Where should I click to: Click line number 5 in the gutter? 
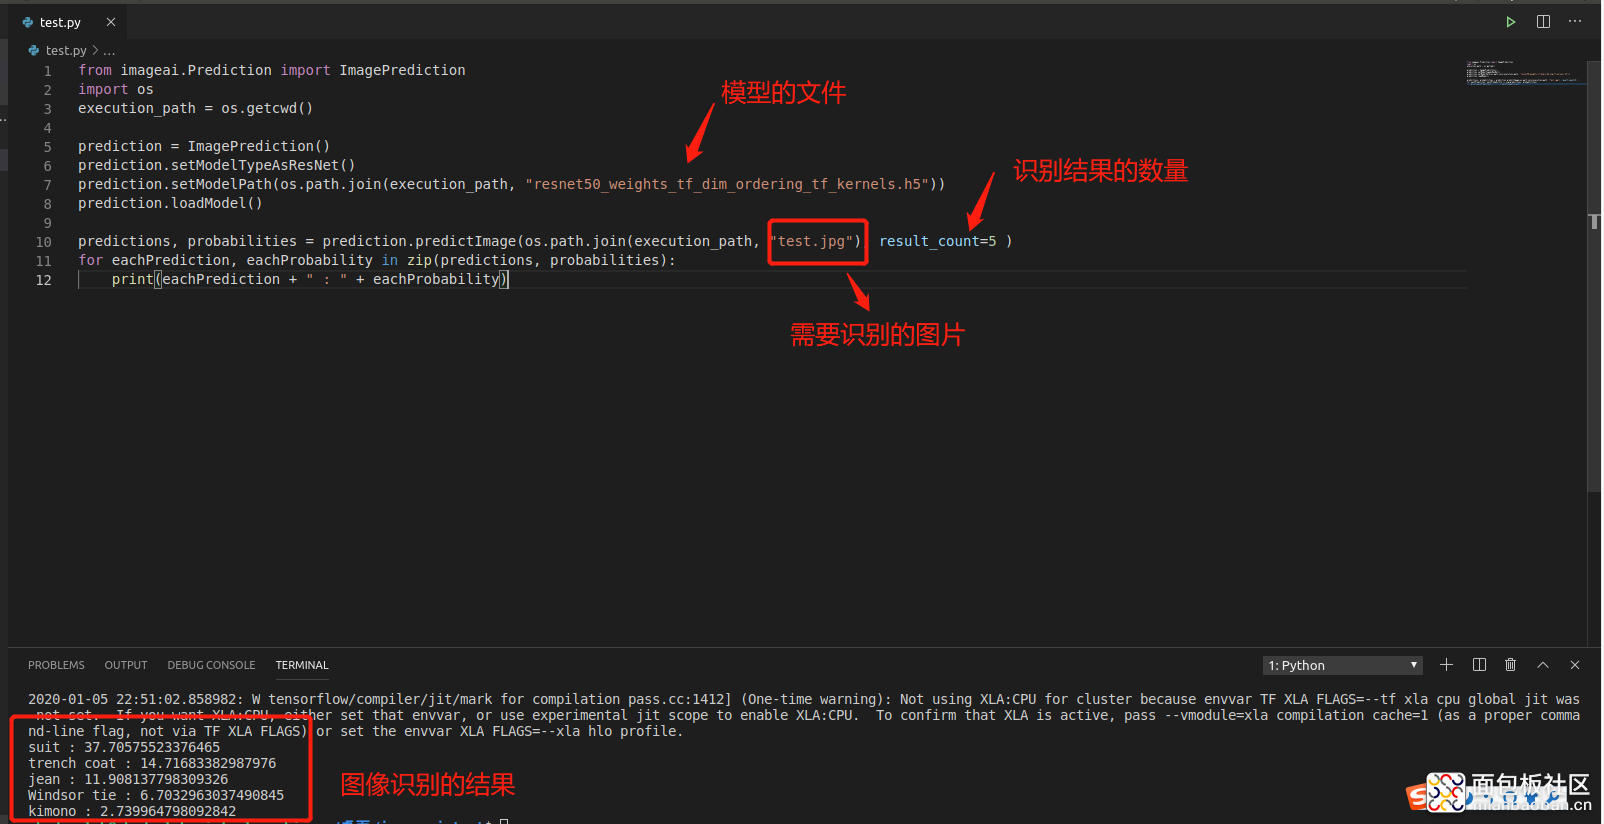(x=47, y=147)
